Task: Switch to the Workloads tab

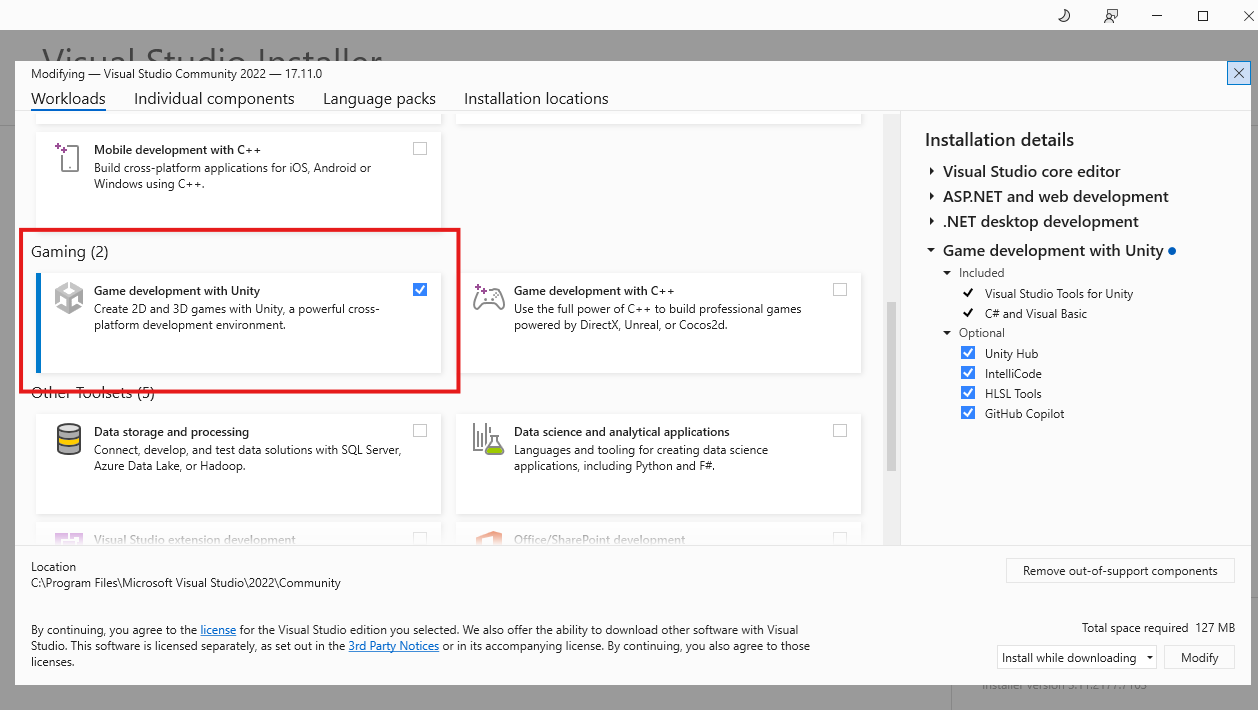Action: pyautogui.click(x=68, y=98)
